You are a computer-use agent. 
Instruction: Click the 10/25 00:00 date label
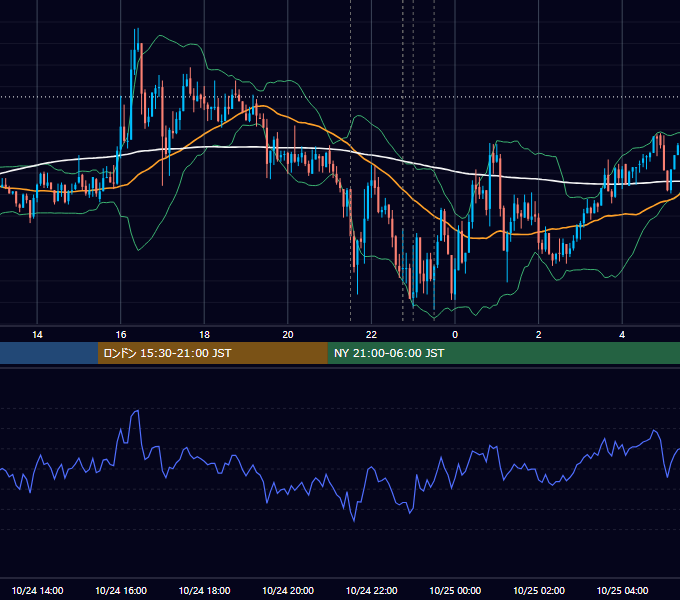tap(455, 590)
